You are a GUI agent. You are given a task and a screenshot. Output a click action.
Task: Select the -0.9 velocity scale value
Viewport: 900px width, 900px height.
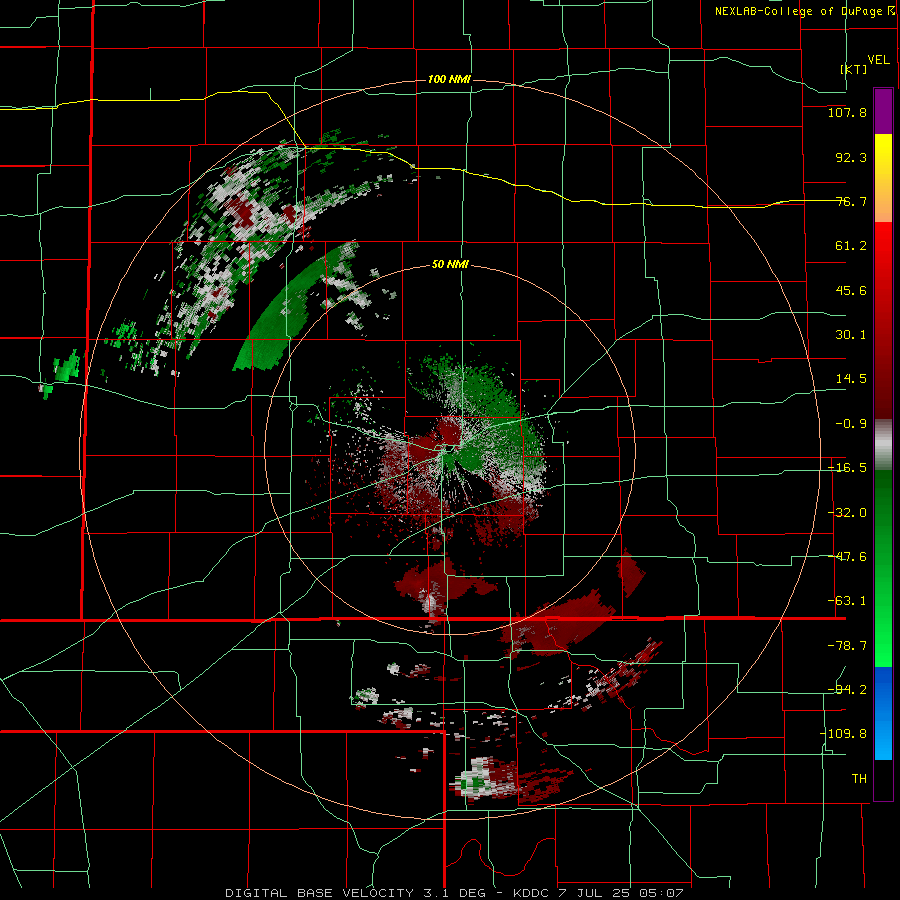tap(851, 424)
